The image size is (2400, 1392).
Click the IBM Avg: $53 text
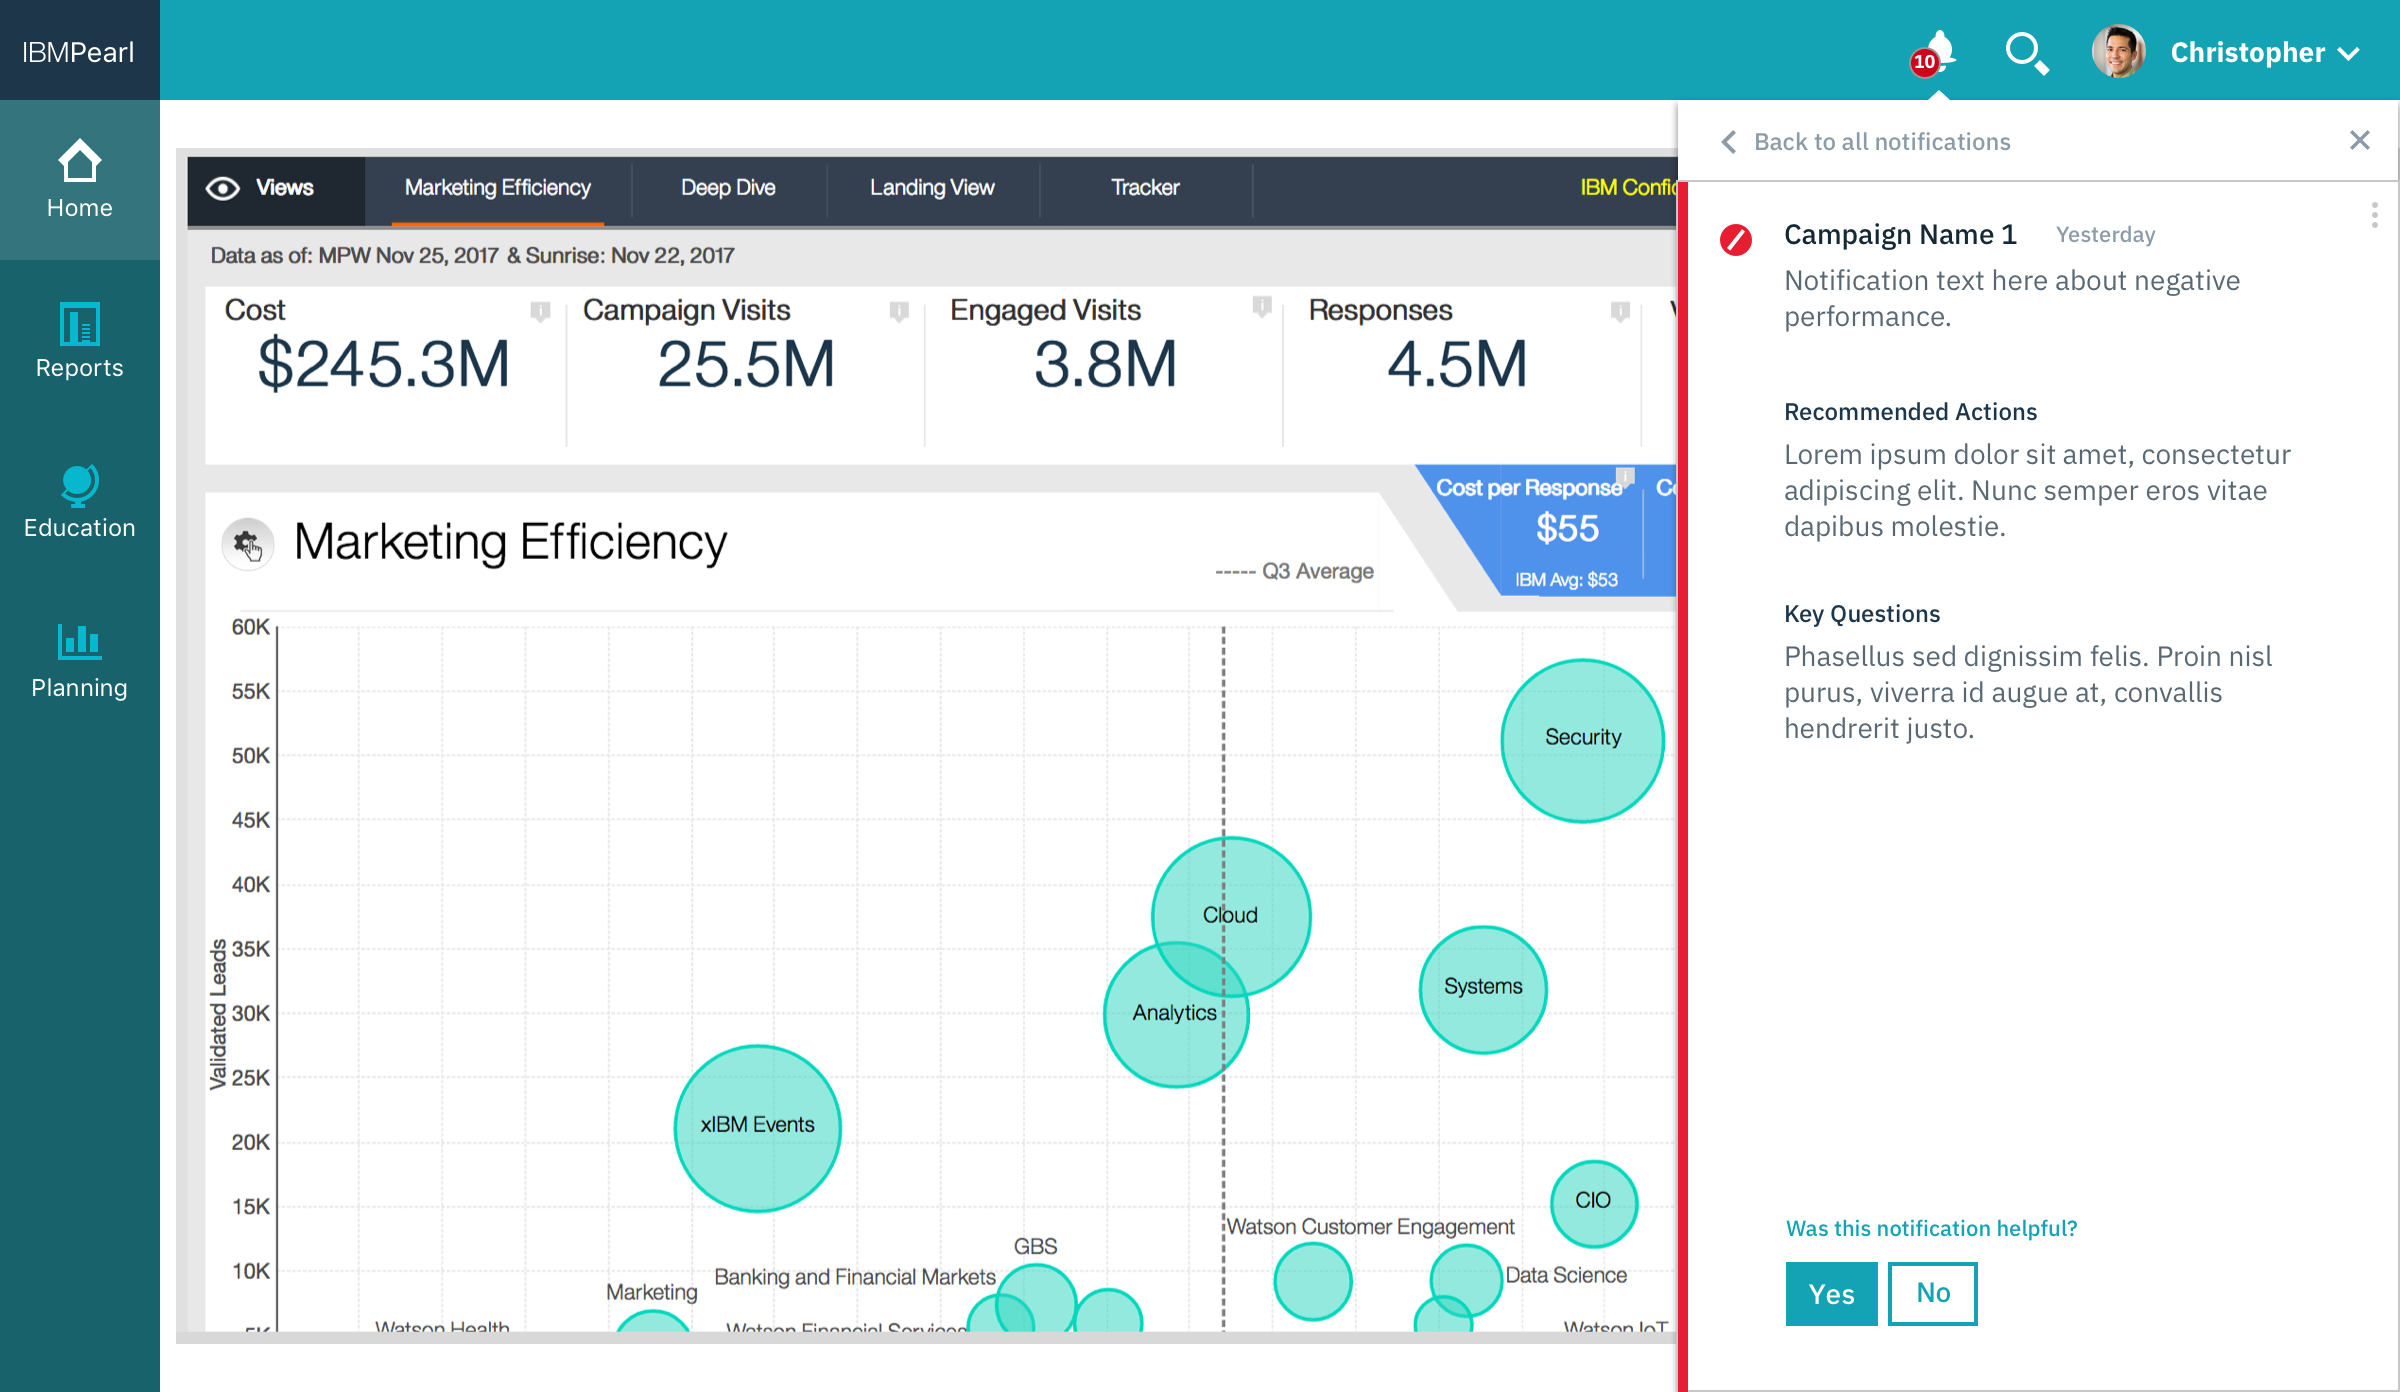click(1566, 580)
